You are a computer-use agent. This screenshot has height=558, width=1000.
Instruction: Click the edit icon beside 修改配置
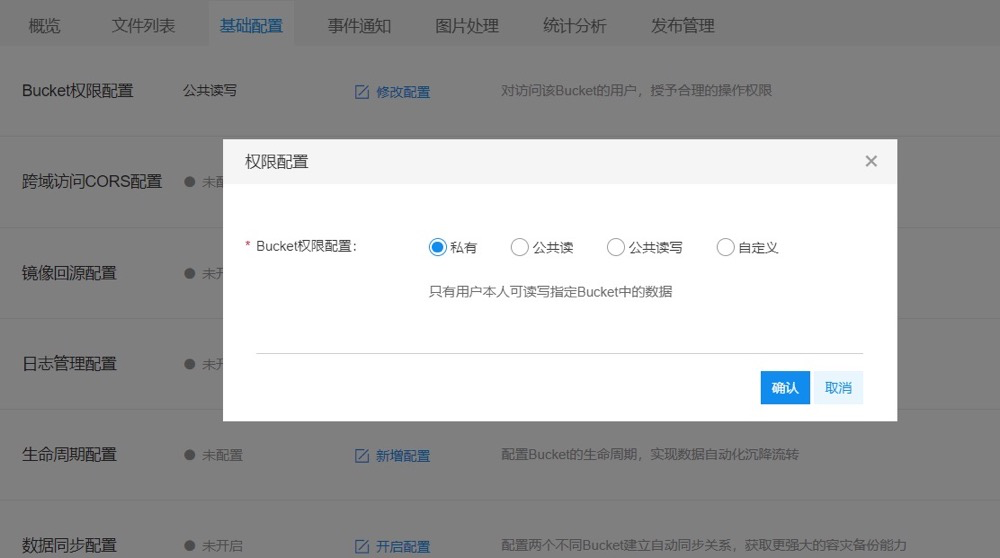[x=362, y=92]
